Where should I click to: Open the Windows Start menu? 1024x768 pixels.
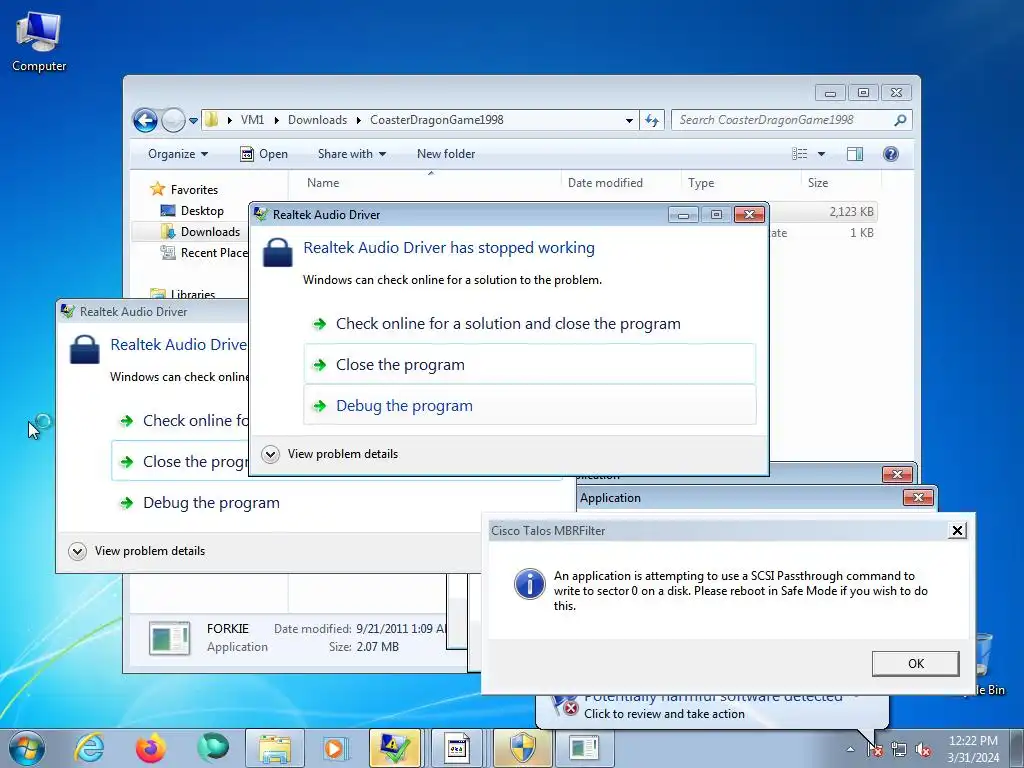[x=27, y=748]
